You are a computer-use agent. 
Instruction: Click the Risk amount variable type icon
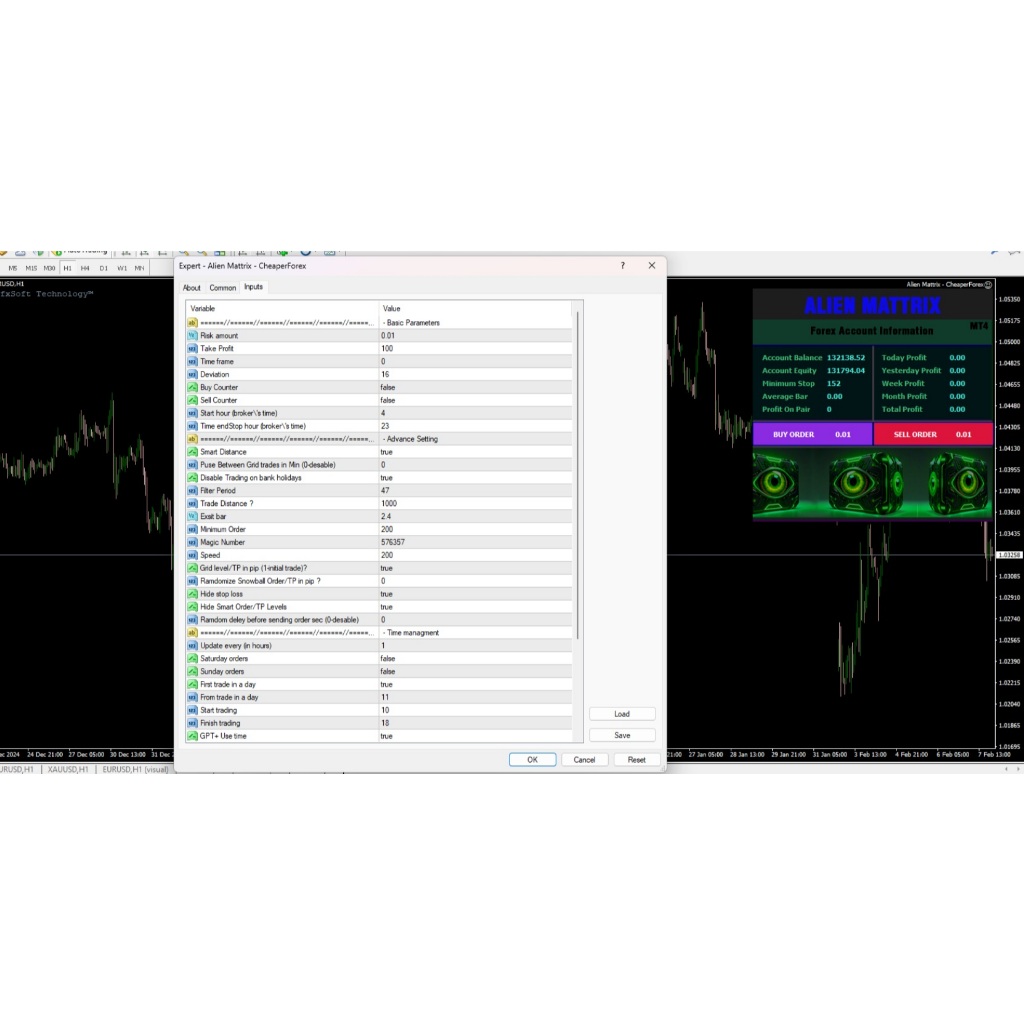[x=192, y=336]
